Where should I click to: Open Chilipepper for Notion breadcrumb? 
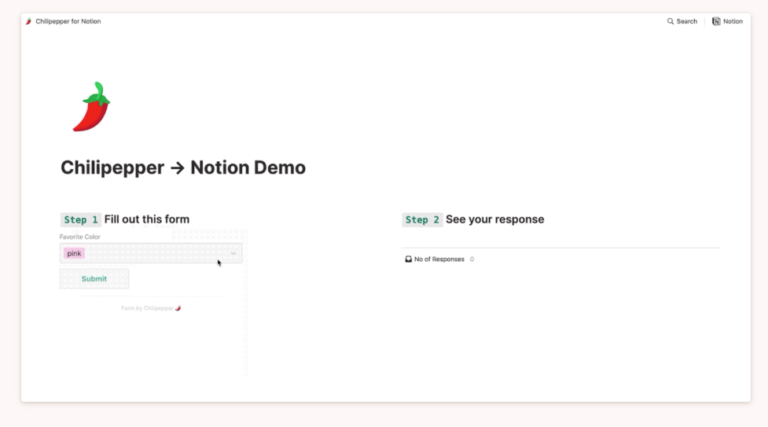click(68, 21)
